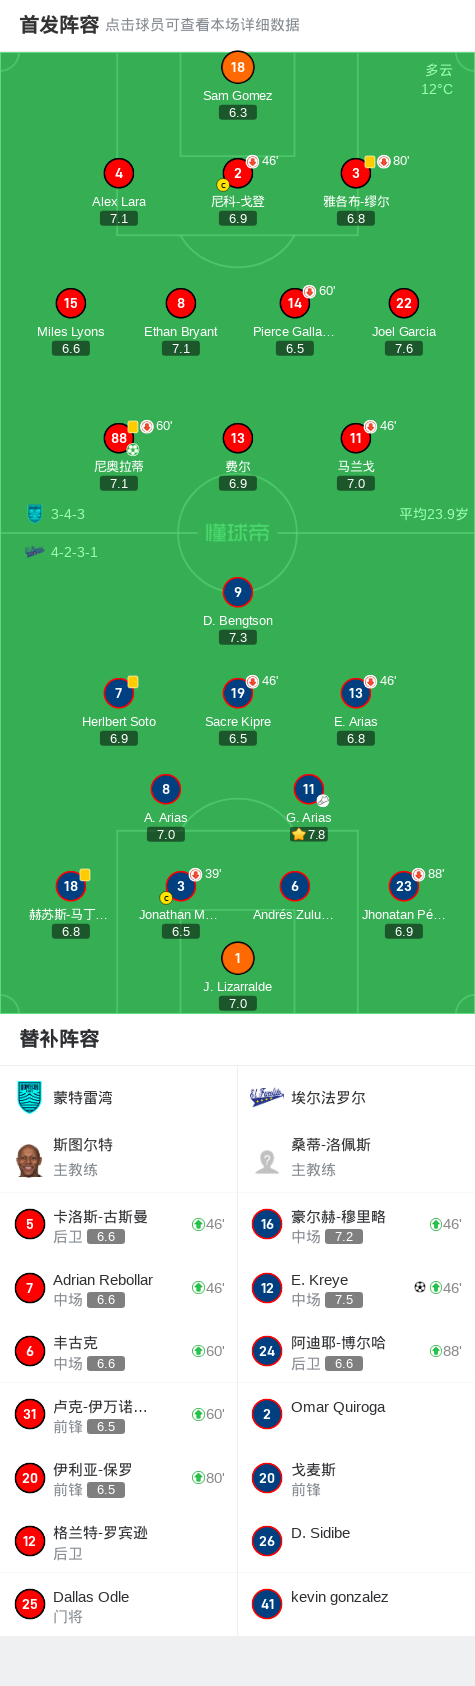This screenshot has width=475, height=1686.
Task: Open Heribert Soto number 7 player badge
Action: click(119, 693)
